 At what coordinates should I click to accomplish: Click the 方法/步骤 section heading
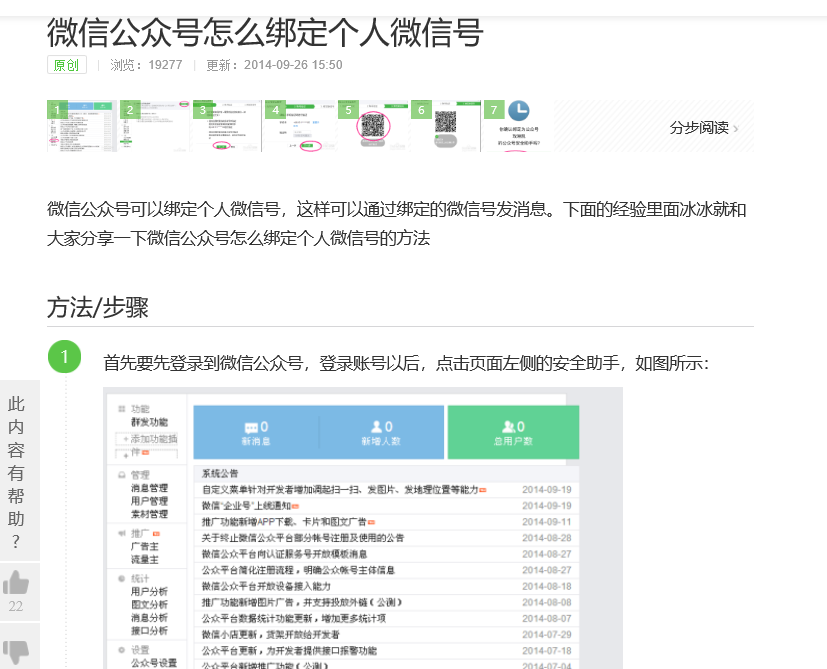click(x=98, y=307)
